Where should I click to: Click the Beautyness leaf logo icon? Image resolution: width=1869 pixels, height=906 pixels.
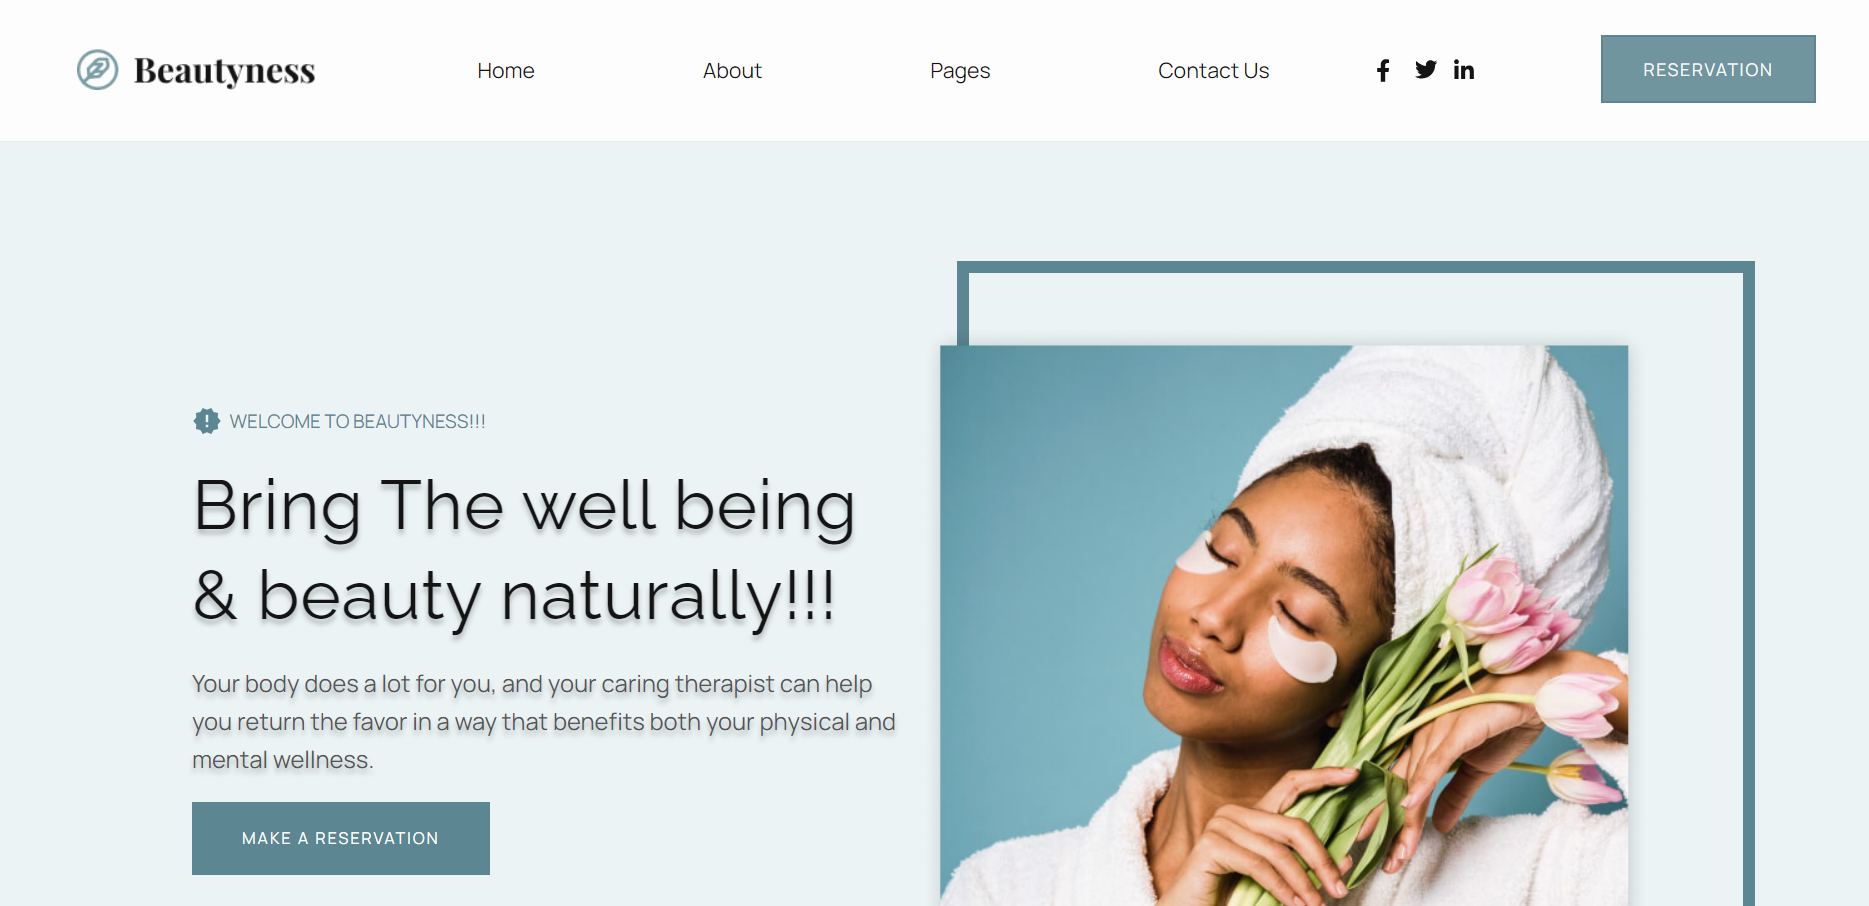coord(97,70)
